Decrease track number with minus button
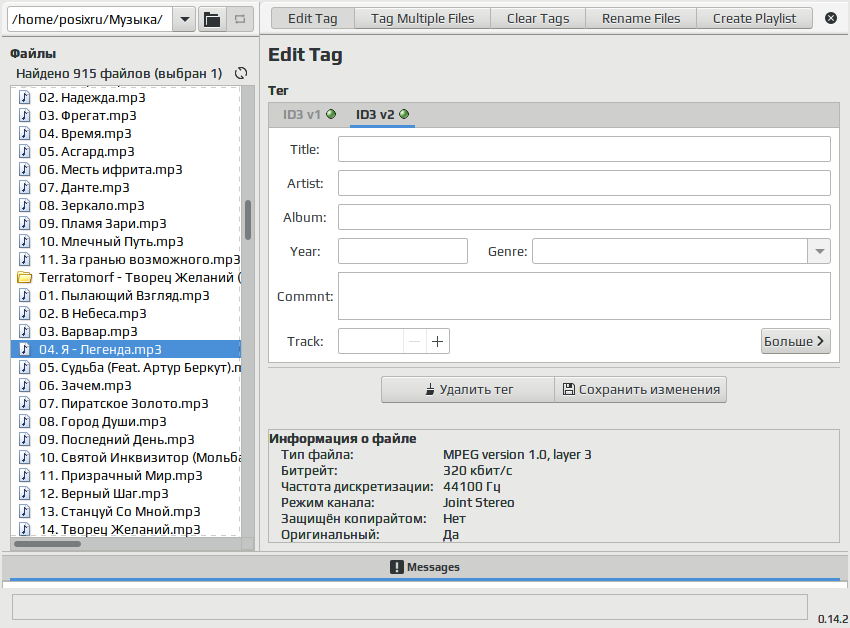This screenshot has height=628, width=850. tap(415, 341)
